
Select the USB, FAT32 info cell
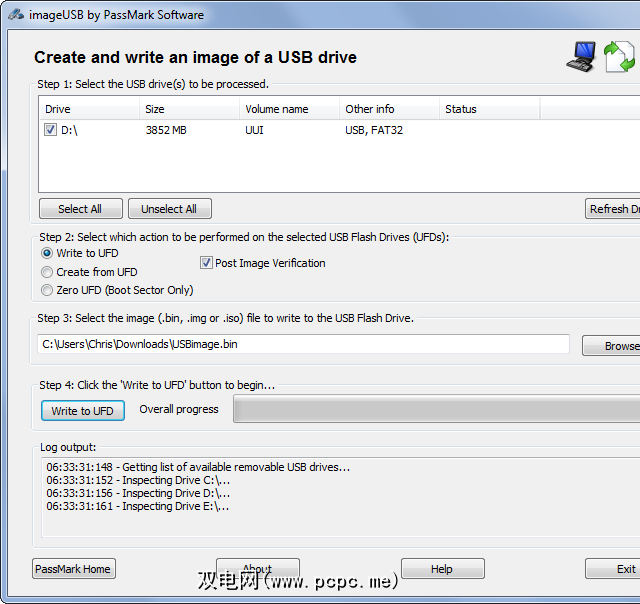point(374,130)
